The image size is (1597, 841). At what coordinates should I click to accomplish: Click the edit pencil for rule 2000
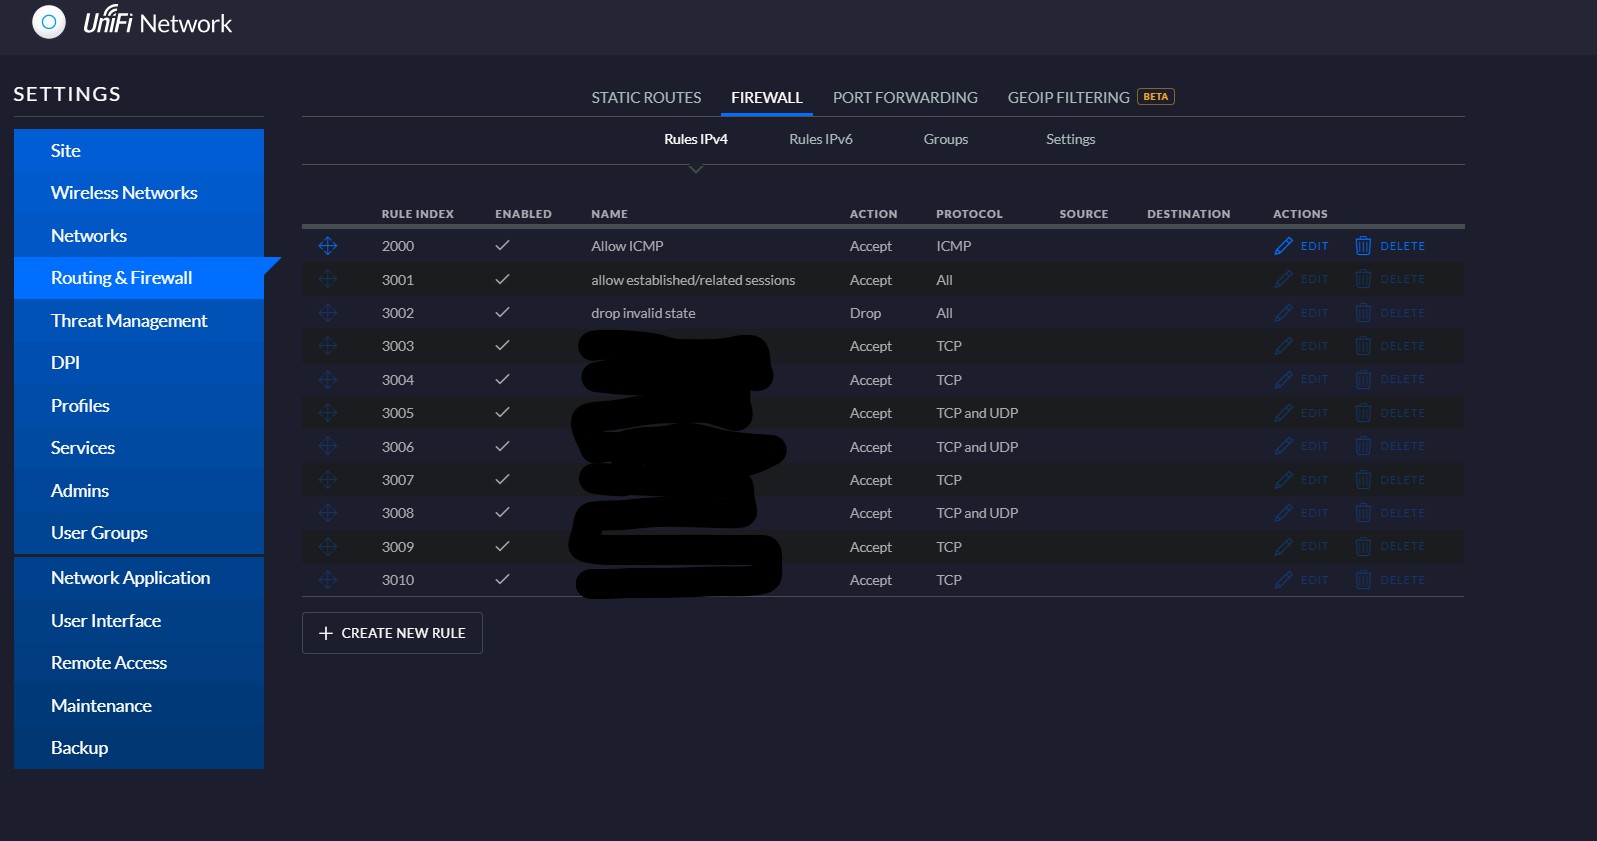pos(1284,246)
